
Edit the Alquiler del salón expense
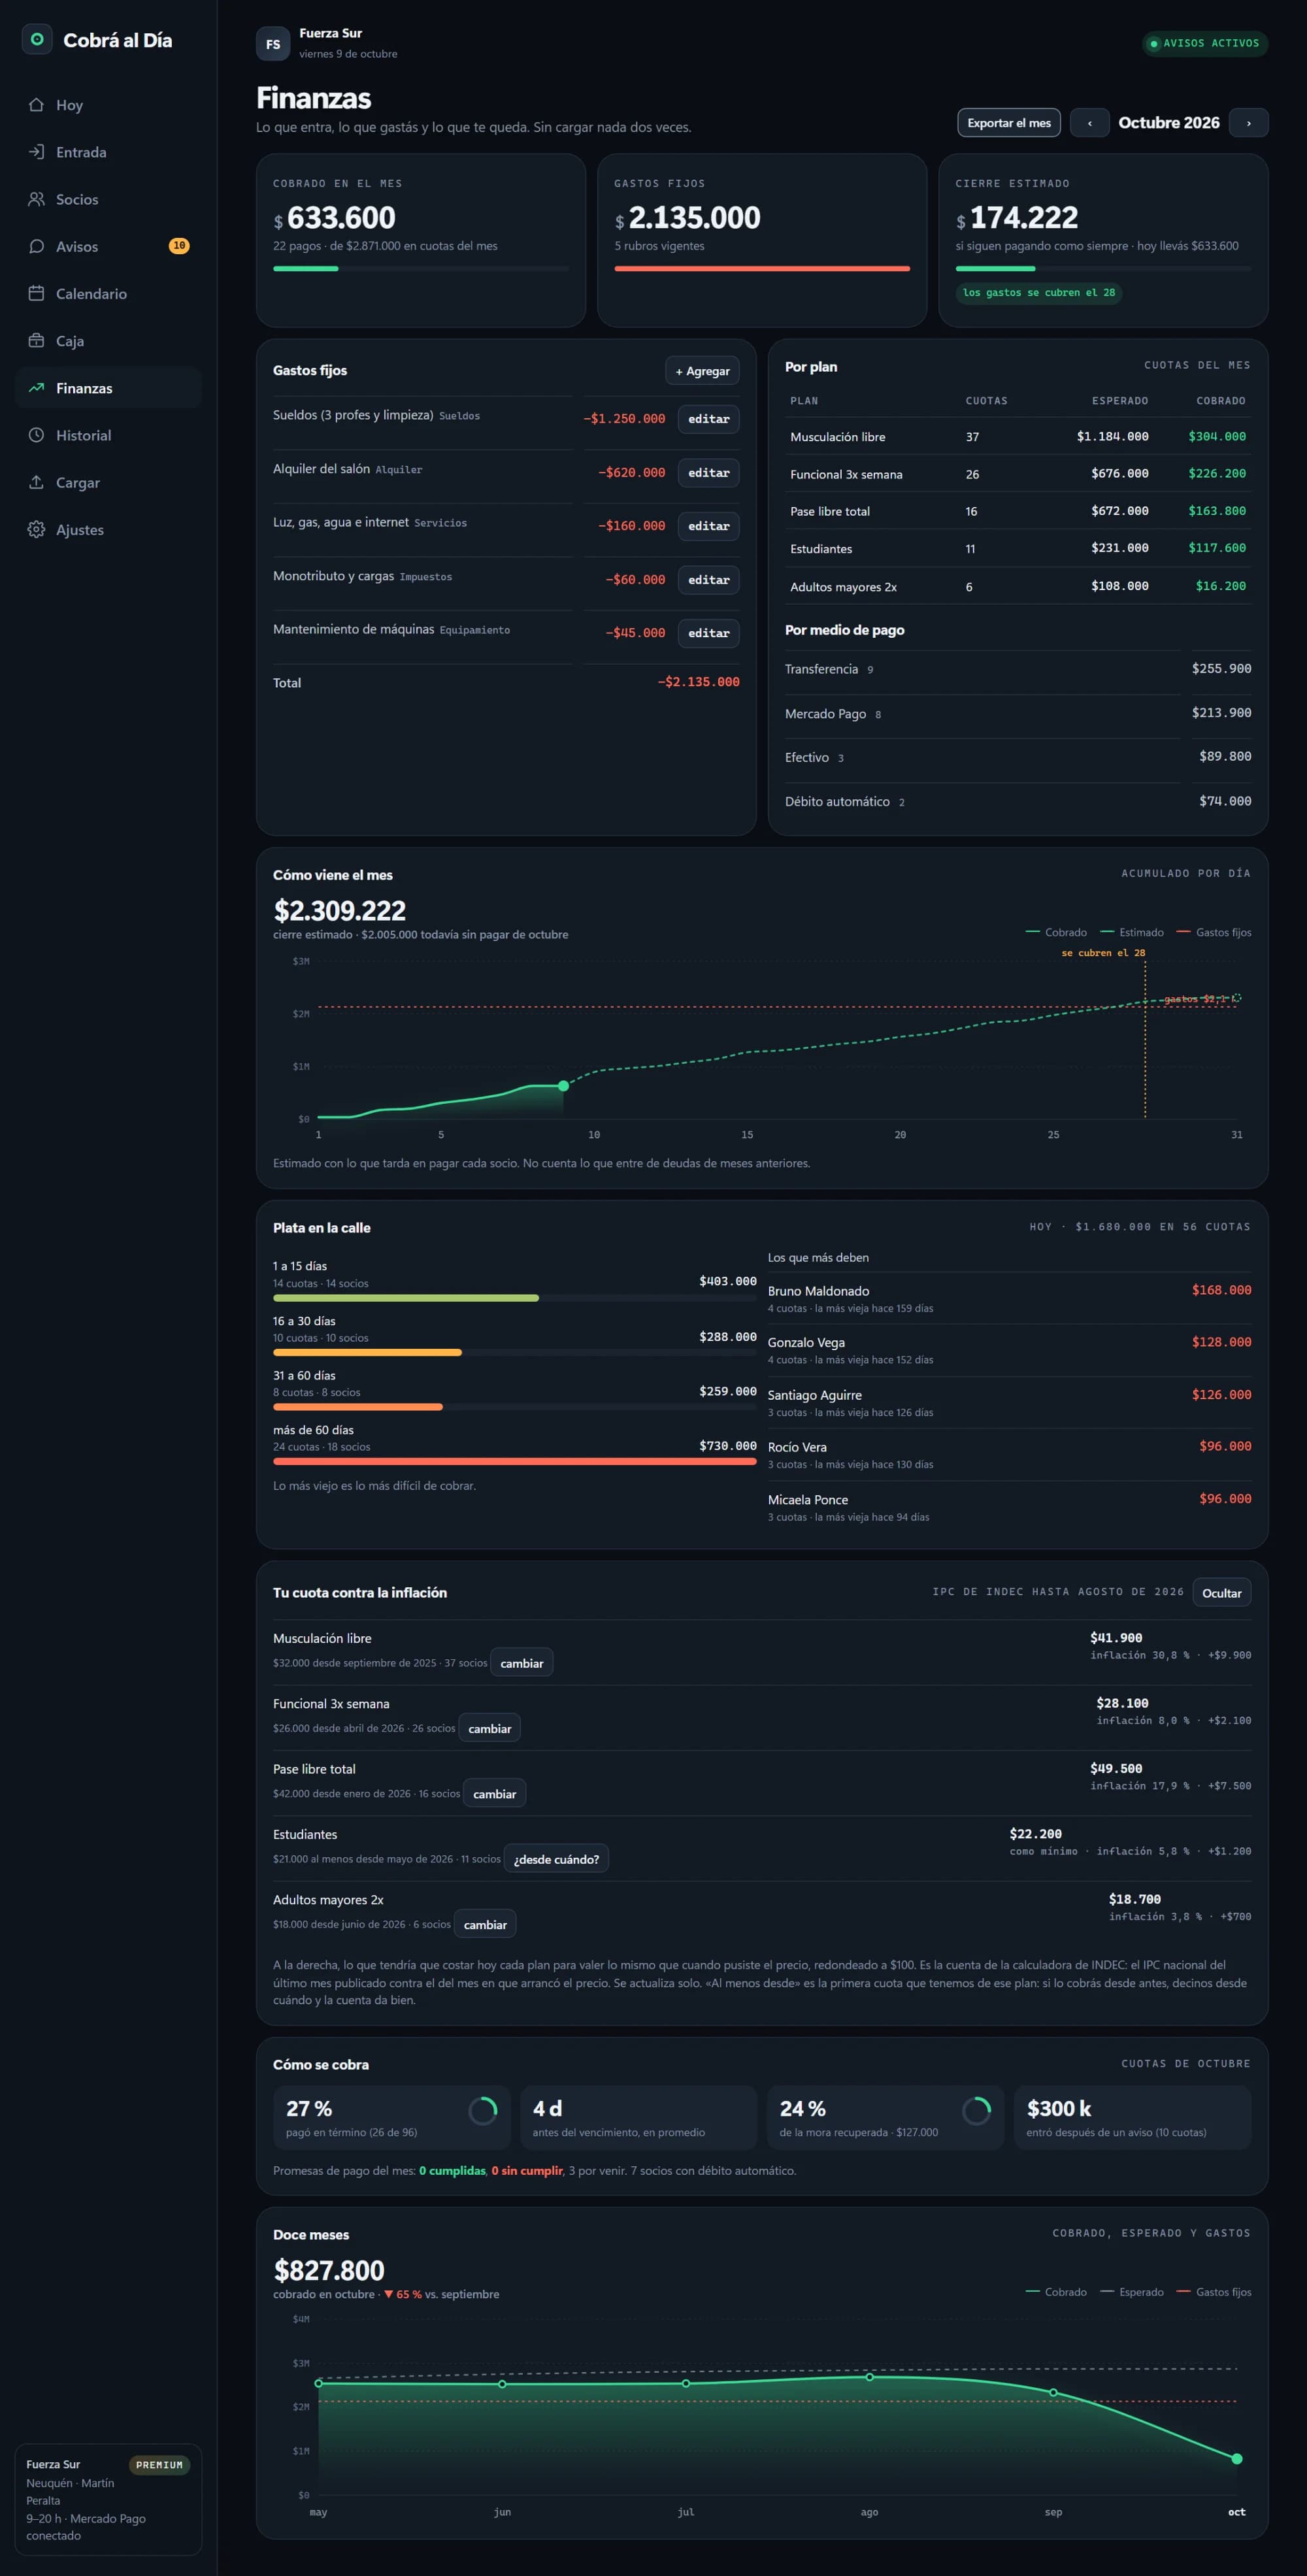708,473
